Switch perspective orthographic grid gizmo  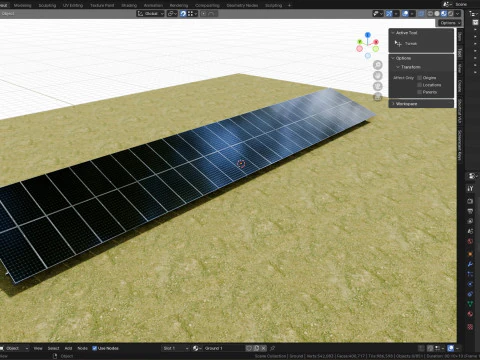[x=378, y=97]
